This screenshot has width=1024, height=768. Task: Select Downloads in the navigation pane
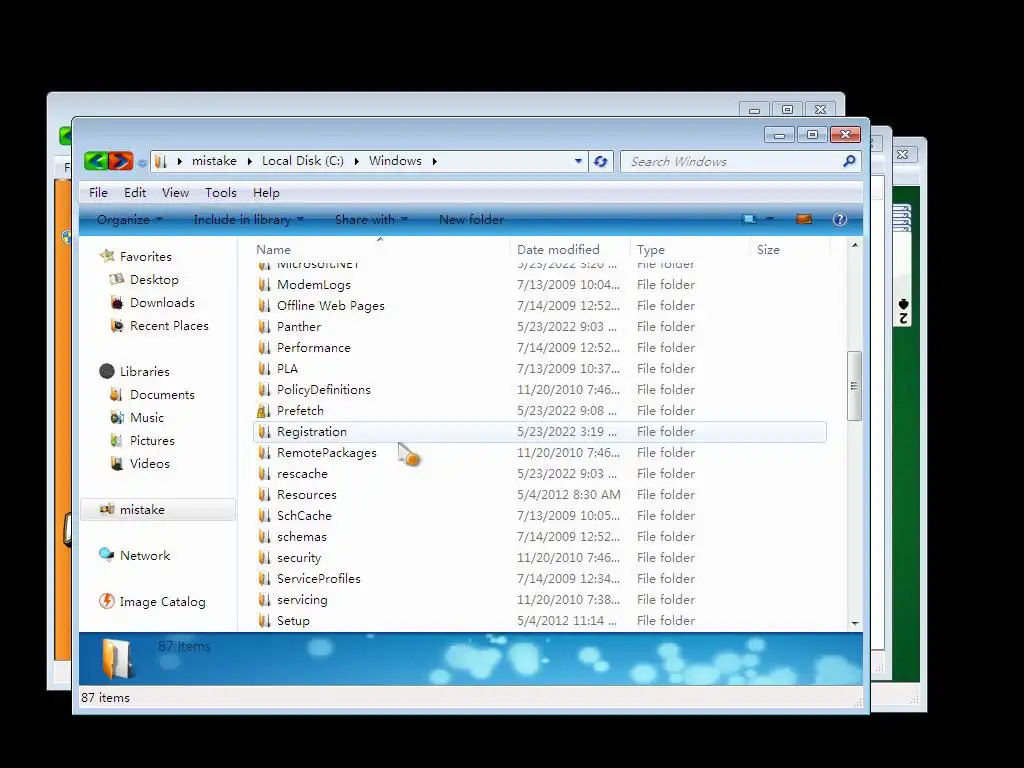(162, 302)
